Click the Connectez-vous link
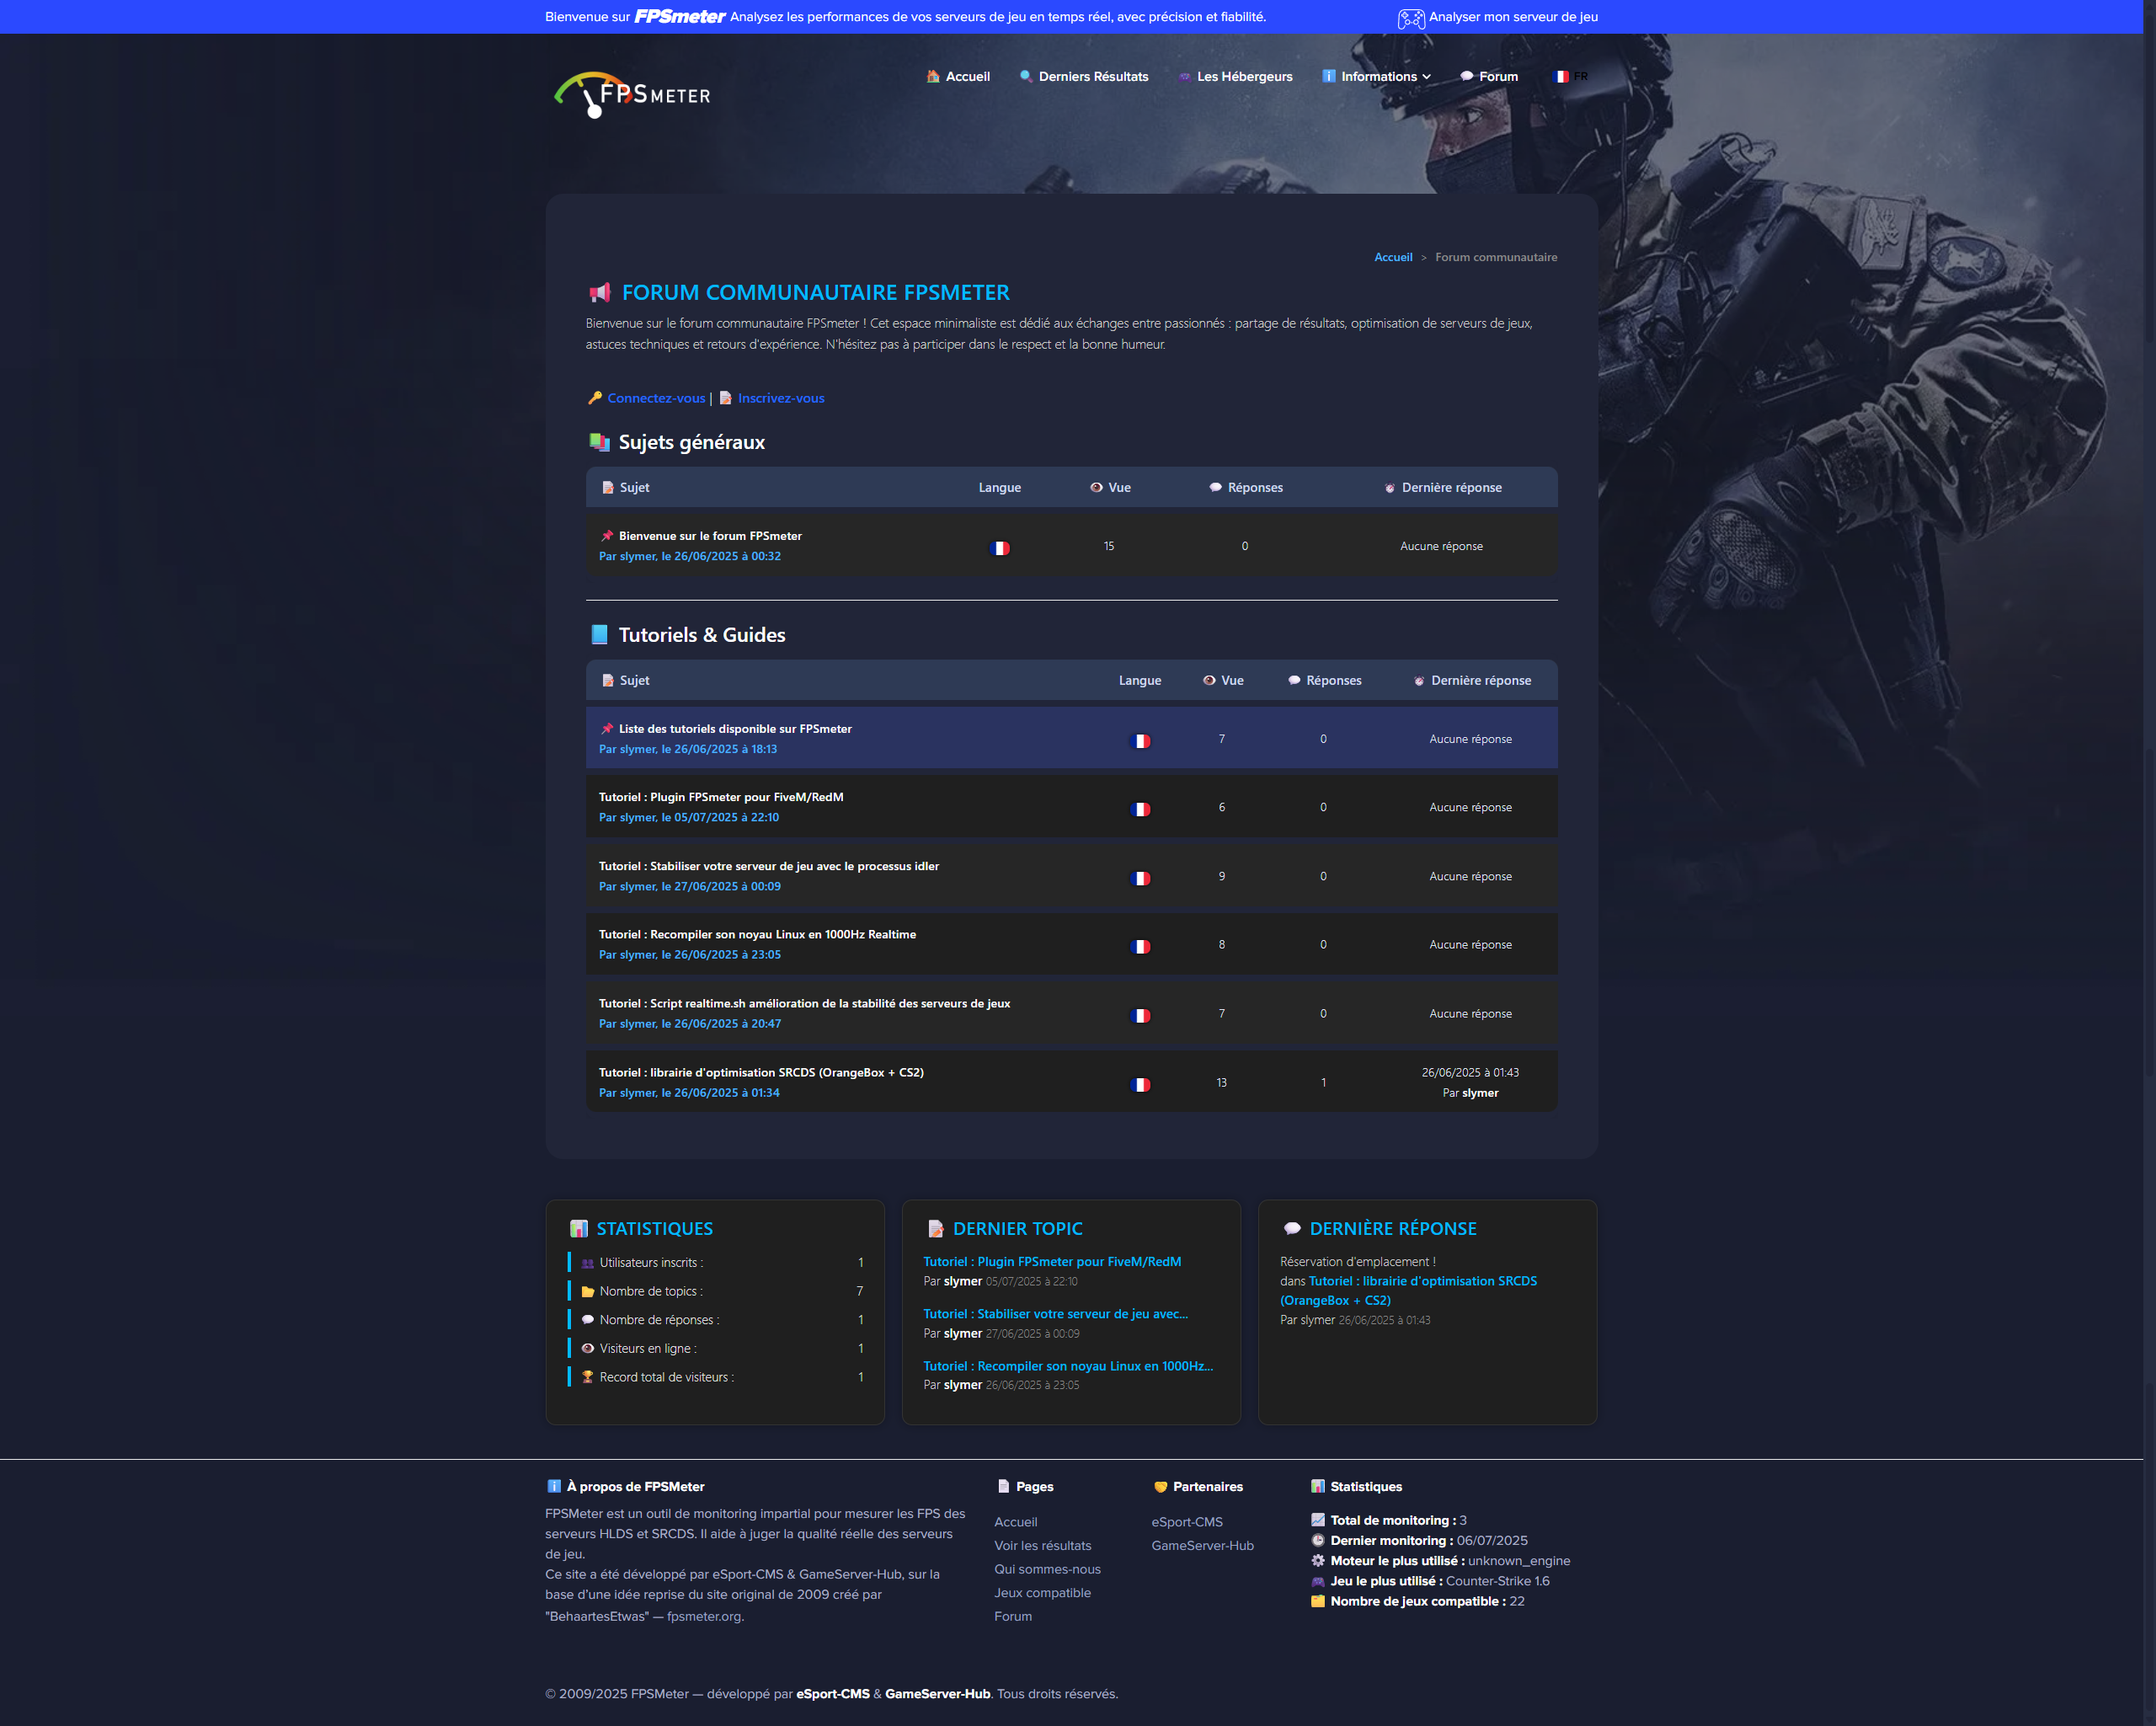The image size is (2156, 1726). click(x=656, y=398)
